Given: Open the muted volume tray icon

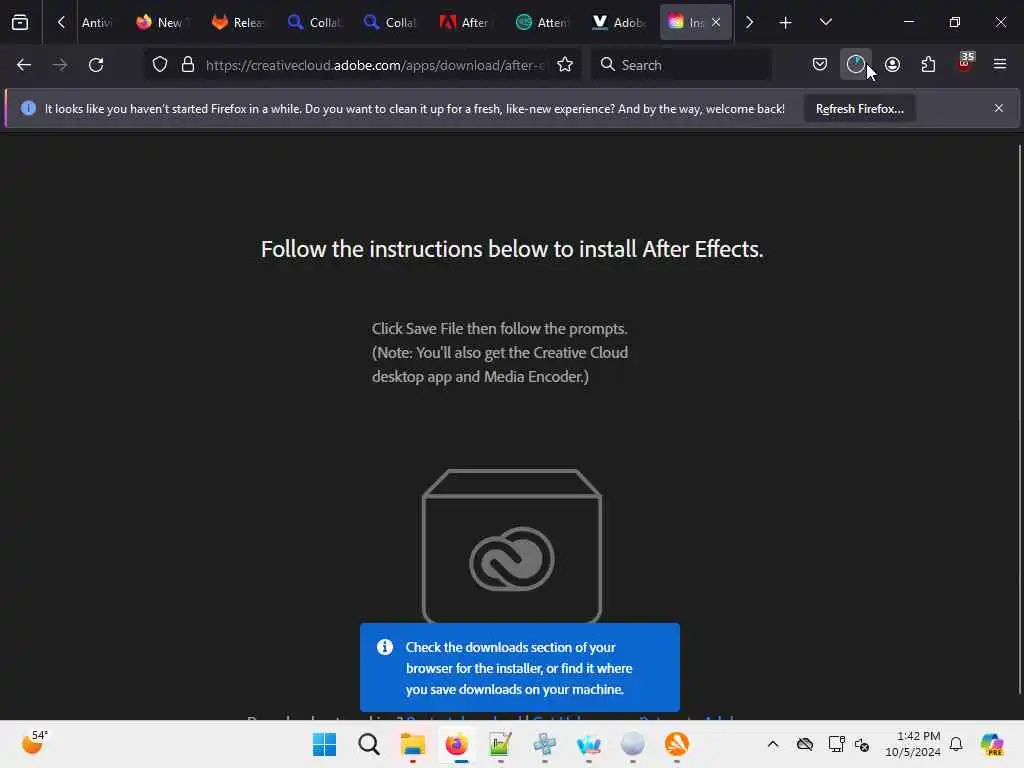Looking at the screenshot, I should click(x=862, y=744).
